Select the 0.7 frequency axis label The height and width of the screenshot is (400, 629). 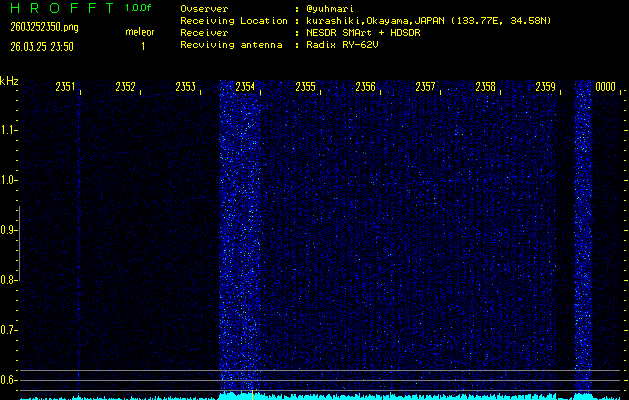(x=9, y=330)
